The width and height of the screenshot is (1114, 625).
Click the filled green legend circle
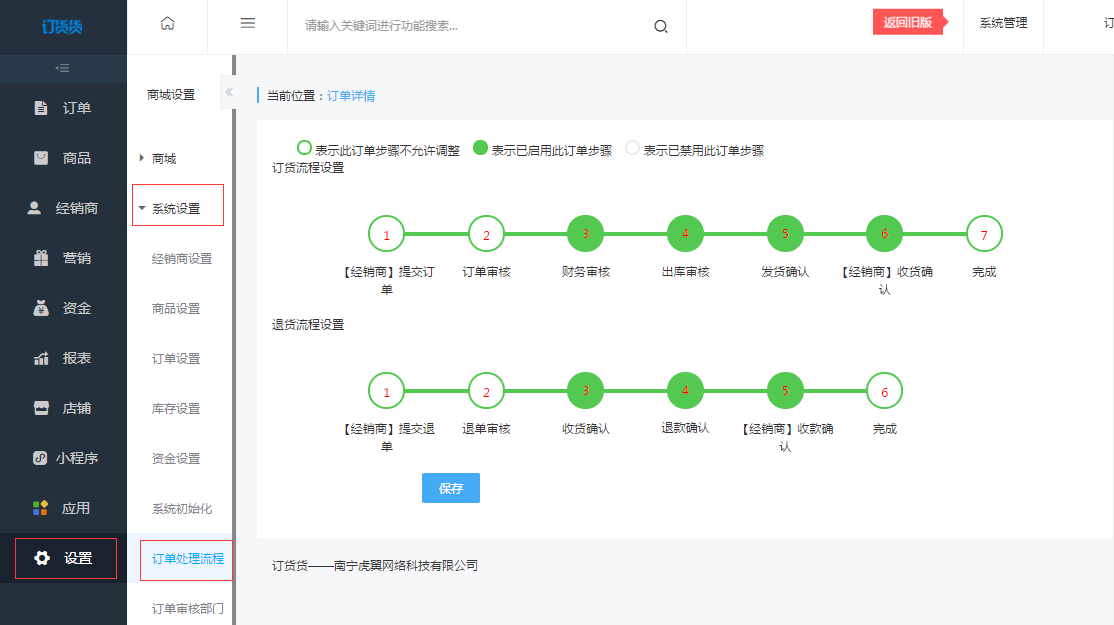(480, 148)
